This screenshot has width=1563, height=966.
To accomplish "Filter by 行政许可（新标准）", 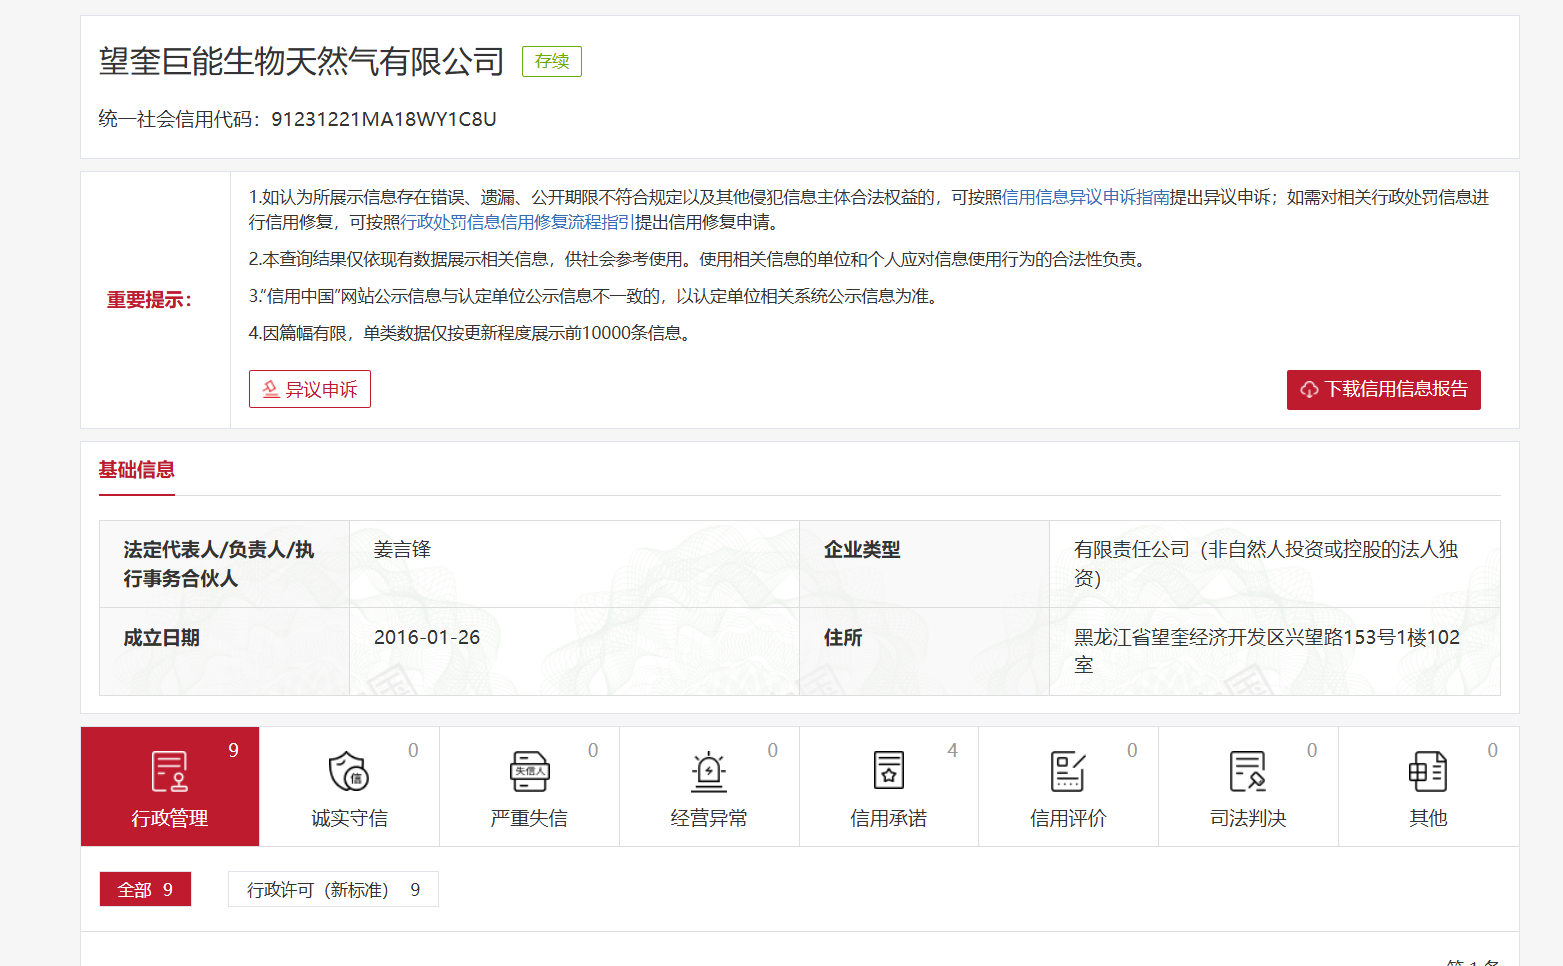I will 333,889.
